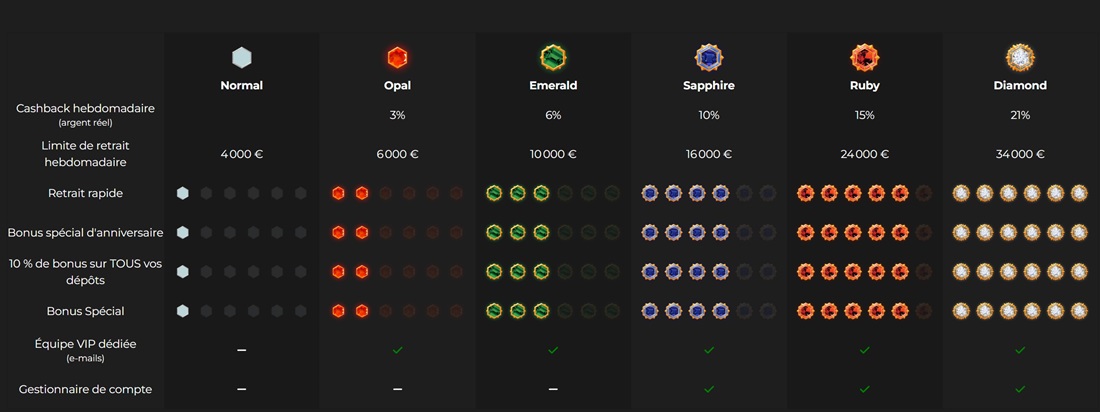The height and width of the screenshot is (412, 1100).
Task: Click the Sapphire tier gem badge
Action: pyautogui.click(x=709, y=58)
